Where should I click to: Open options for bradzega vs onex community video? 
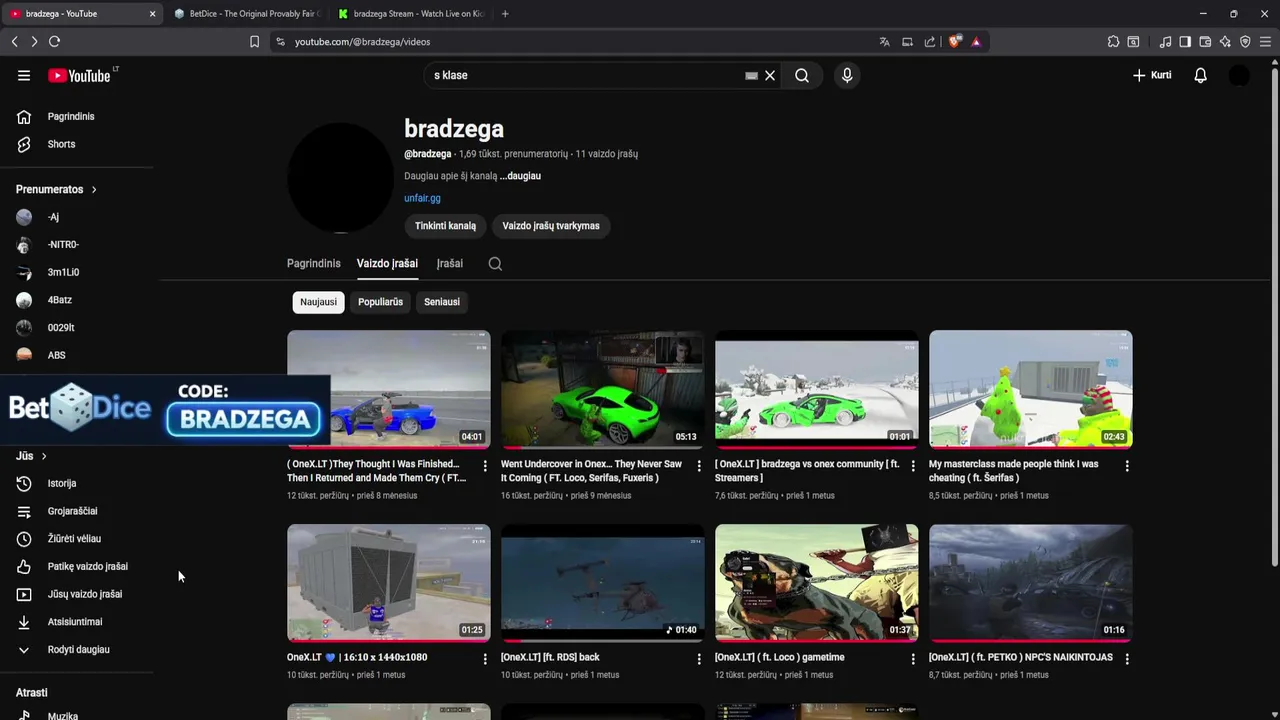(913, 466)
